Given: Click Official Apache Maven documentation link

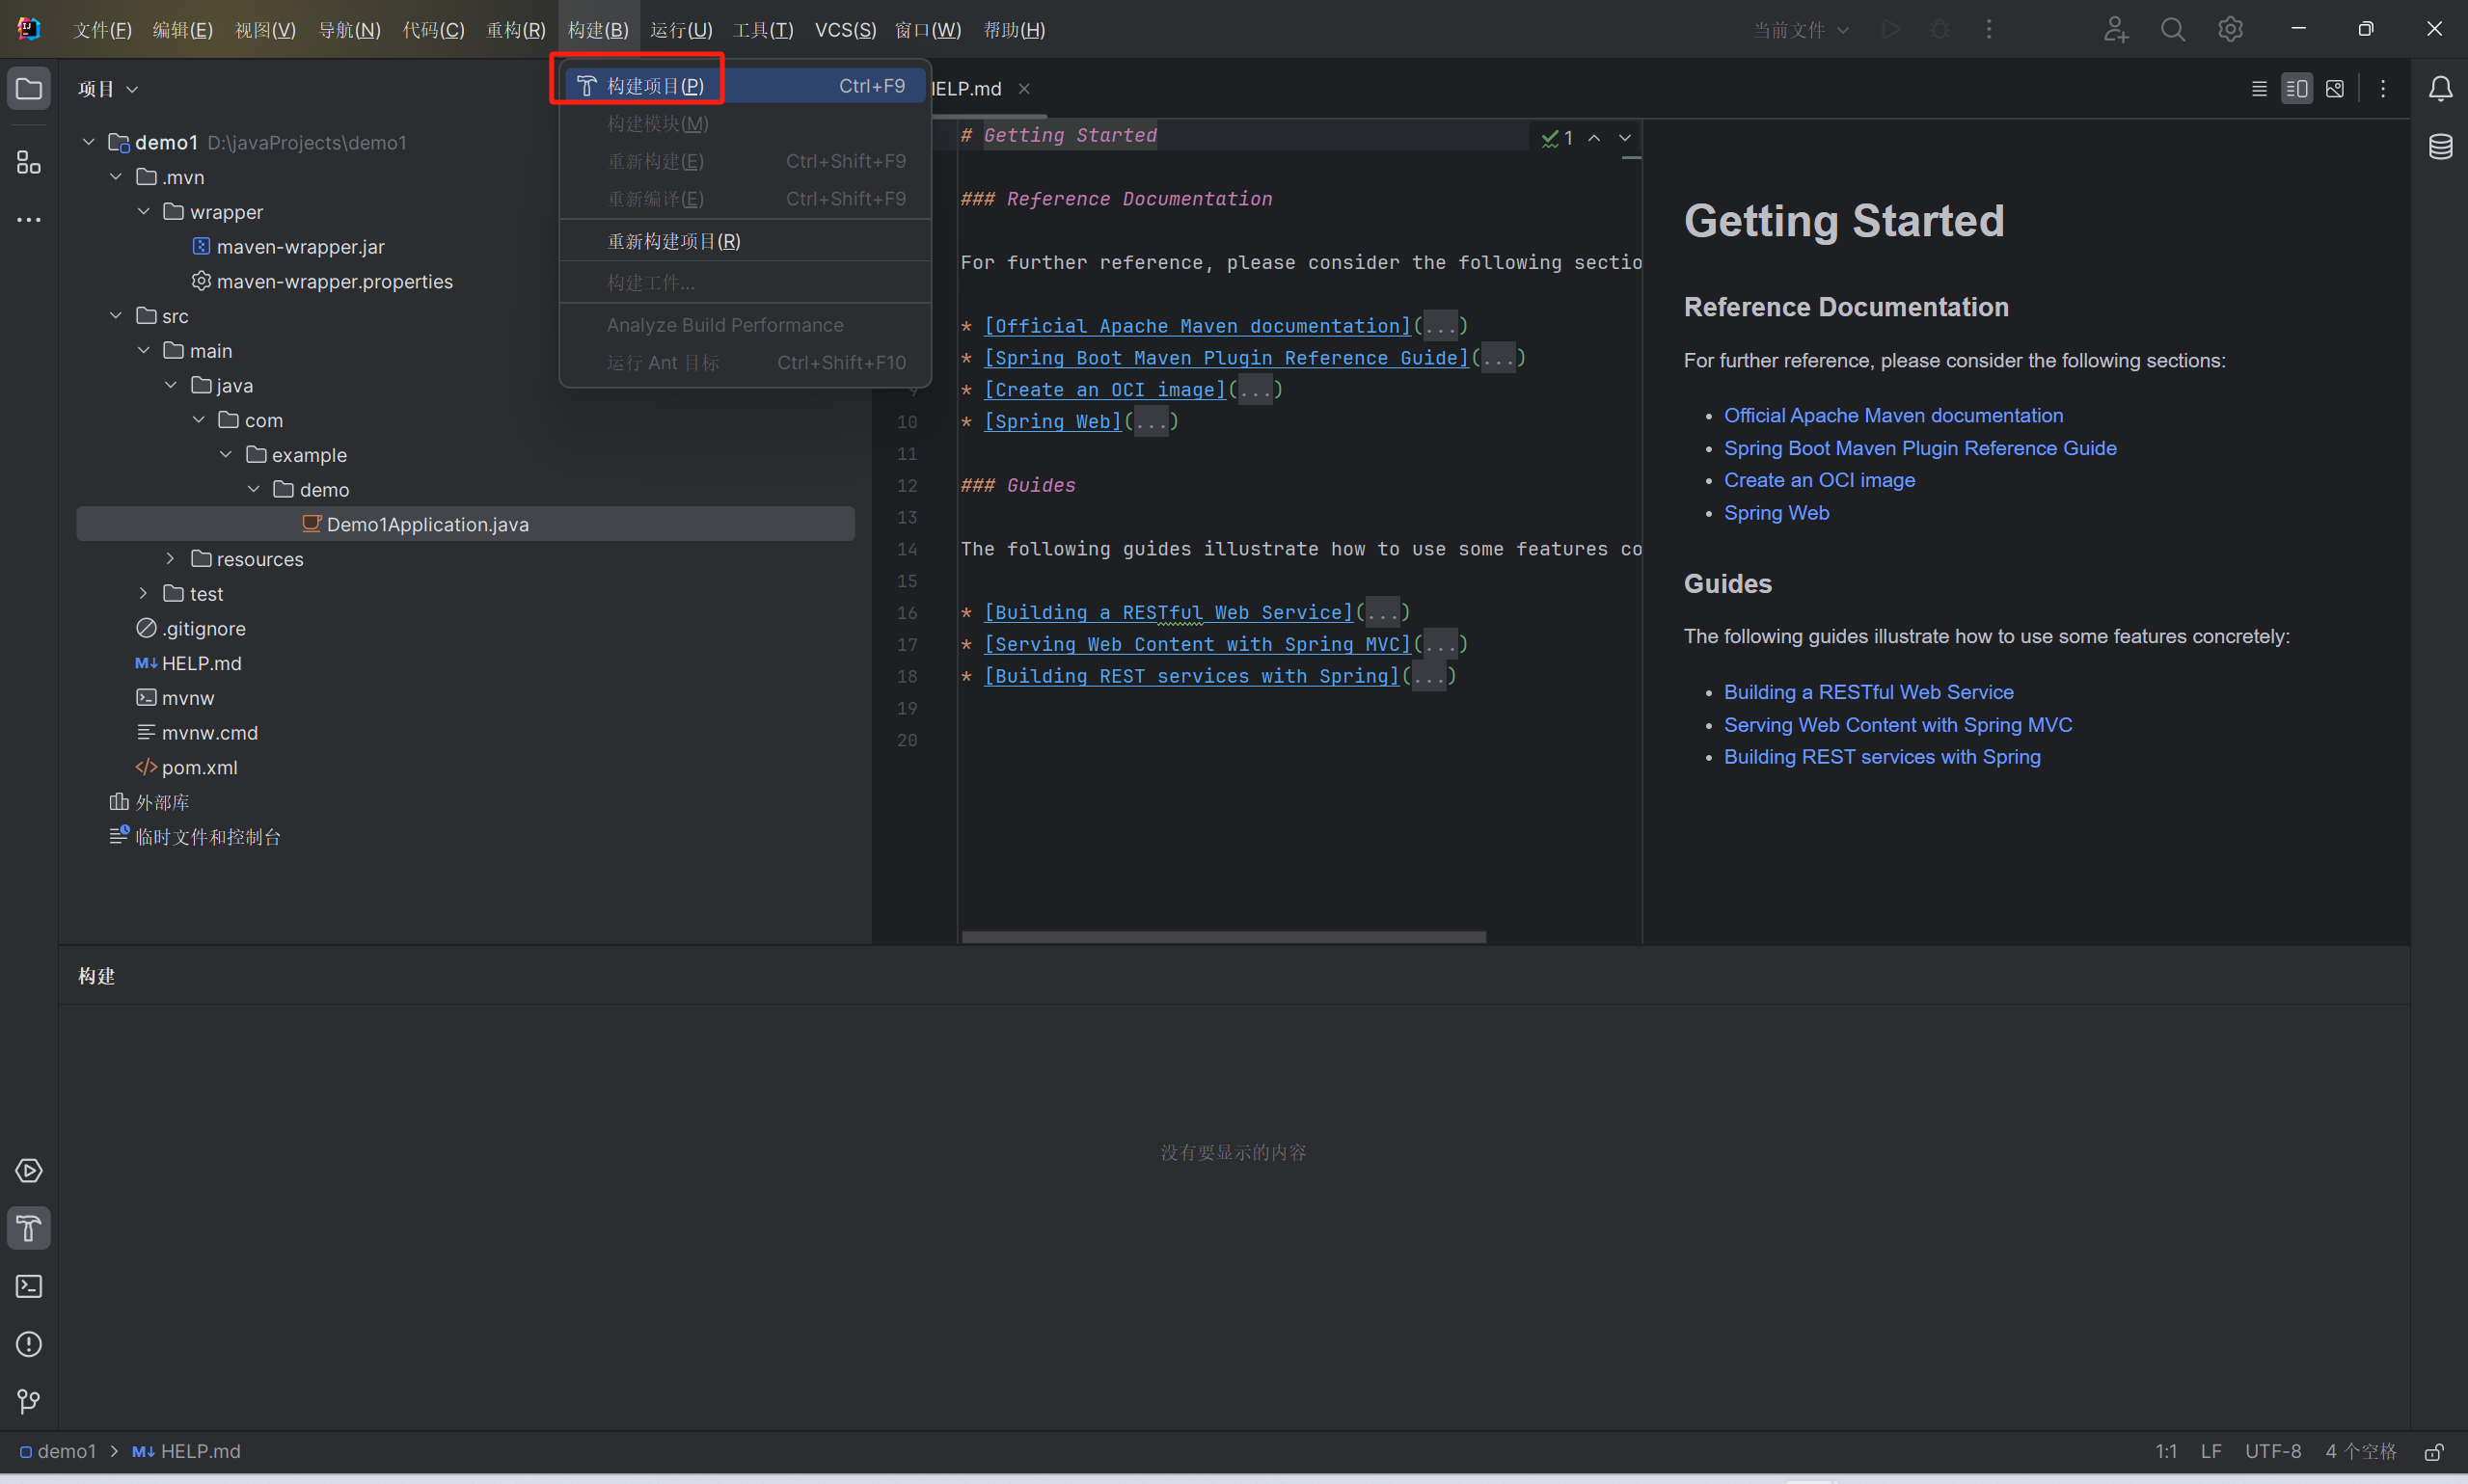Looking at the screenshot, I should (x=1893, y=415).
